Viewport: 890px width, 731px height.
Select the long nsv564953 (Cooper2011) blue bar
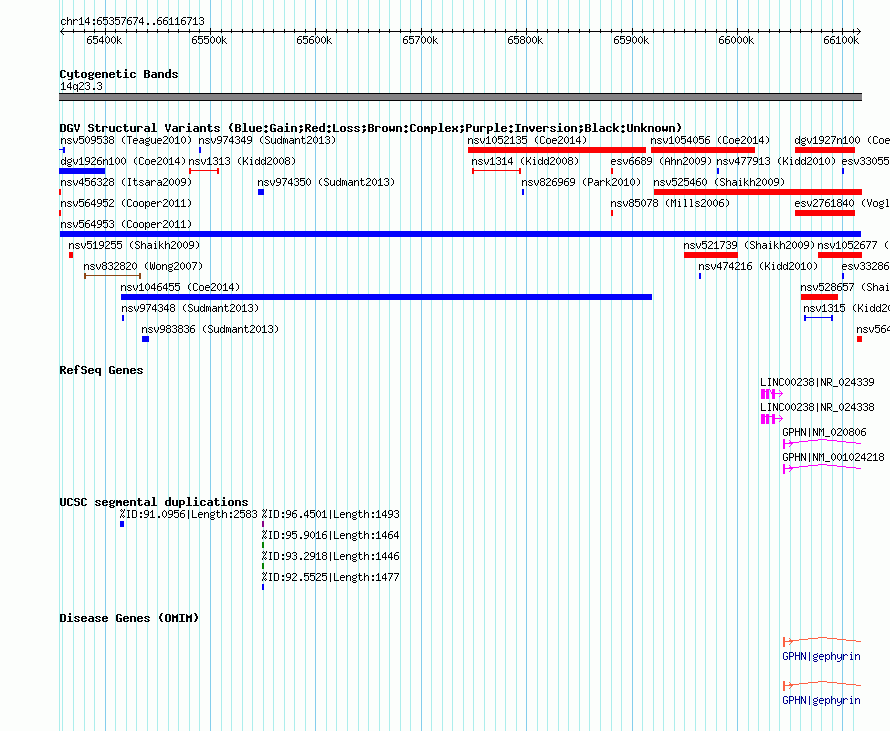click(460, 234)
